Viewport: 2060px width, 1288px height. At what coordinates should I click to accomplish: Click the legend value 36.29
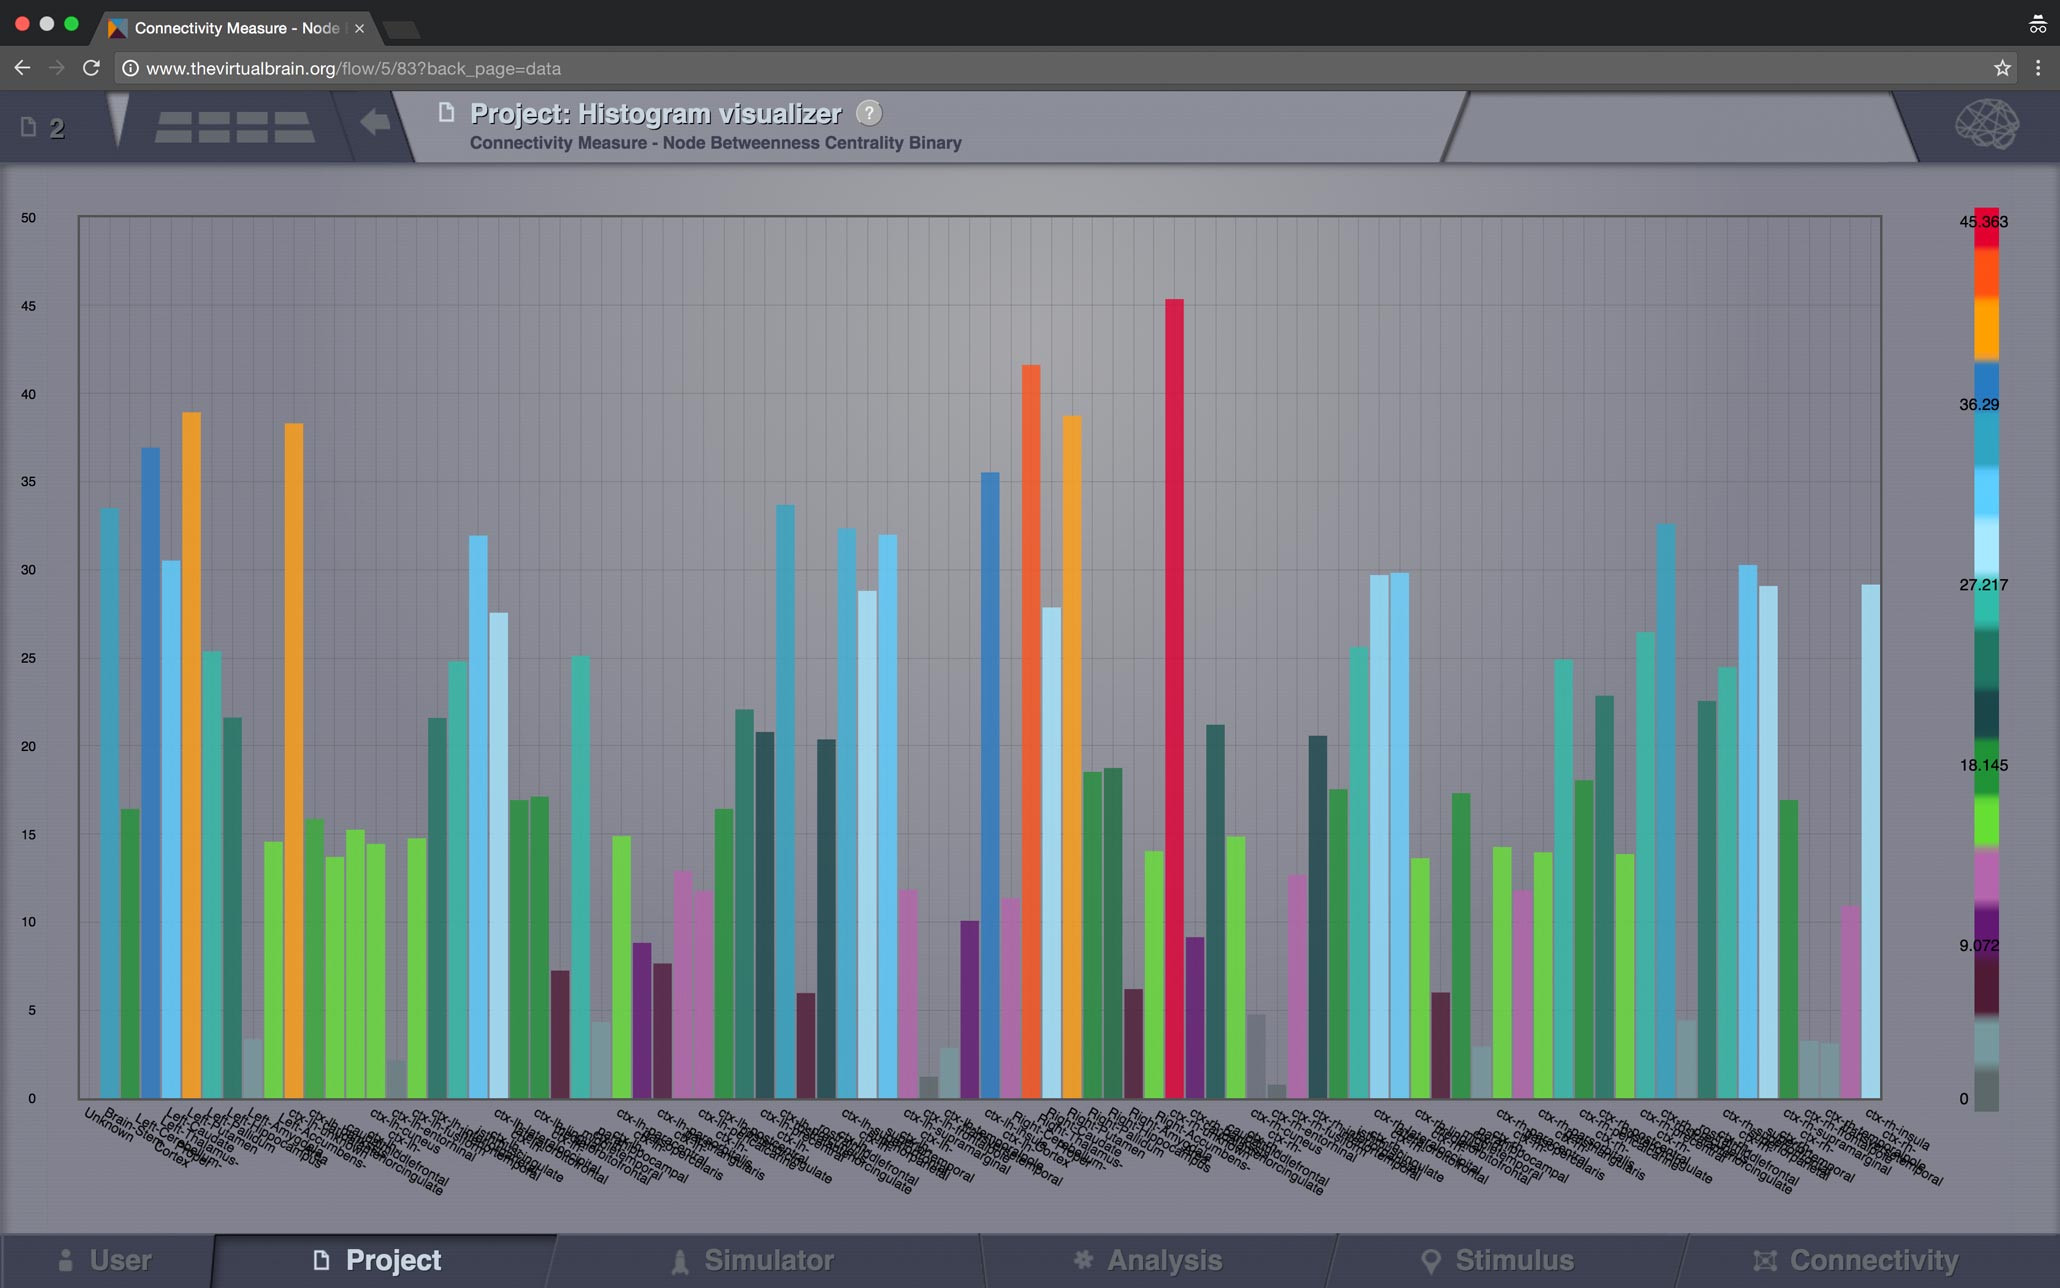pos(1979,405)
